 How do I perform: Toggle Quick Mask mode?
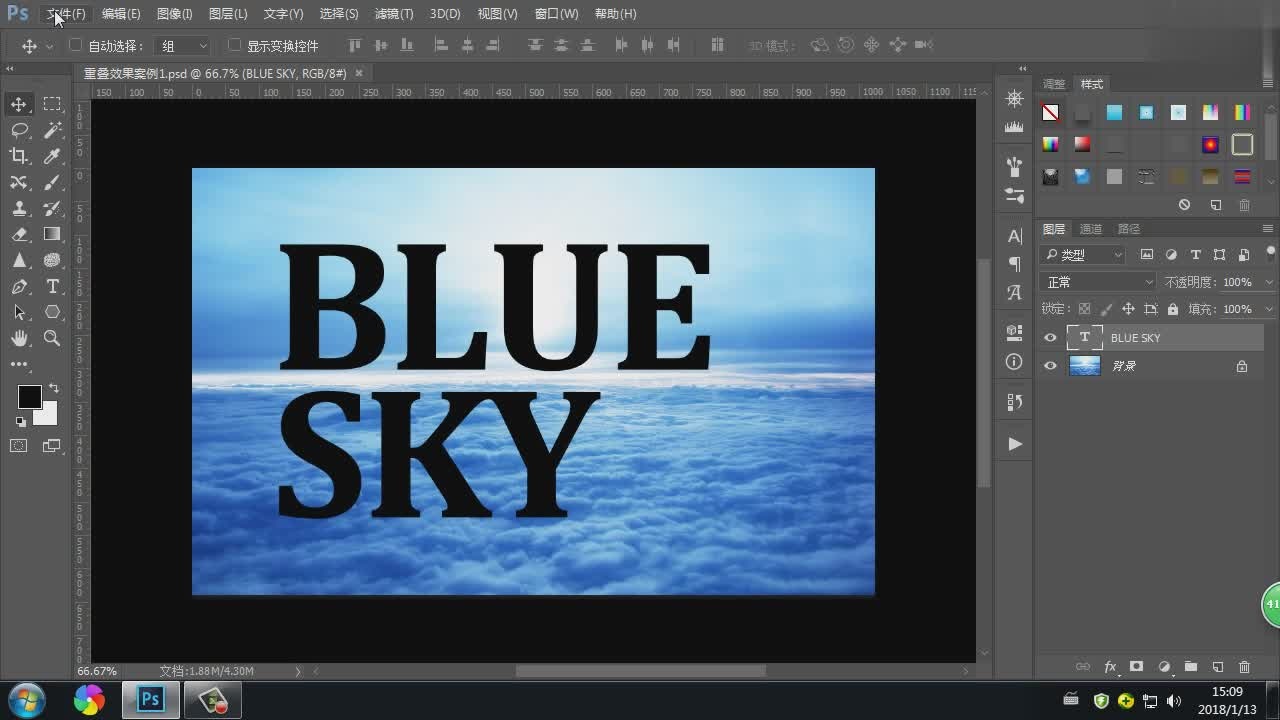(x=19, y=446)
